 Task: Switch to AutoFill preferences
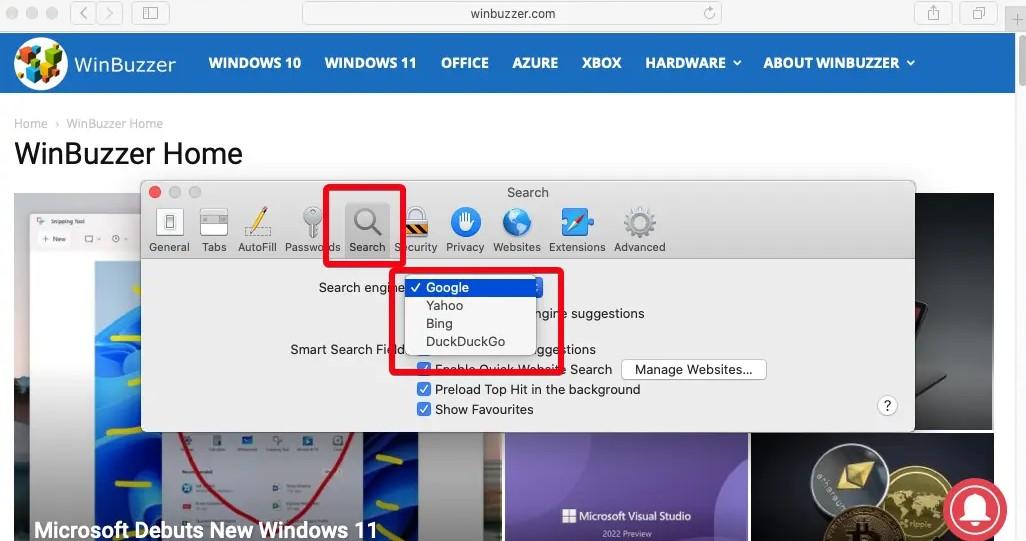[x=257, y=229]
